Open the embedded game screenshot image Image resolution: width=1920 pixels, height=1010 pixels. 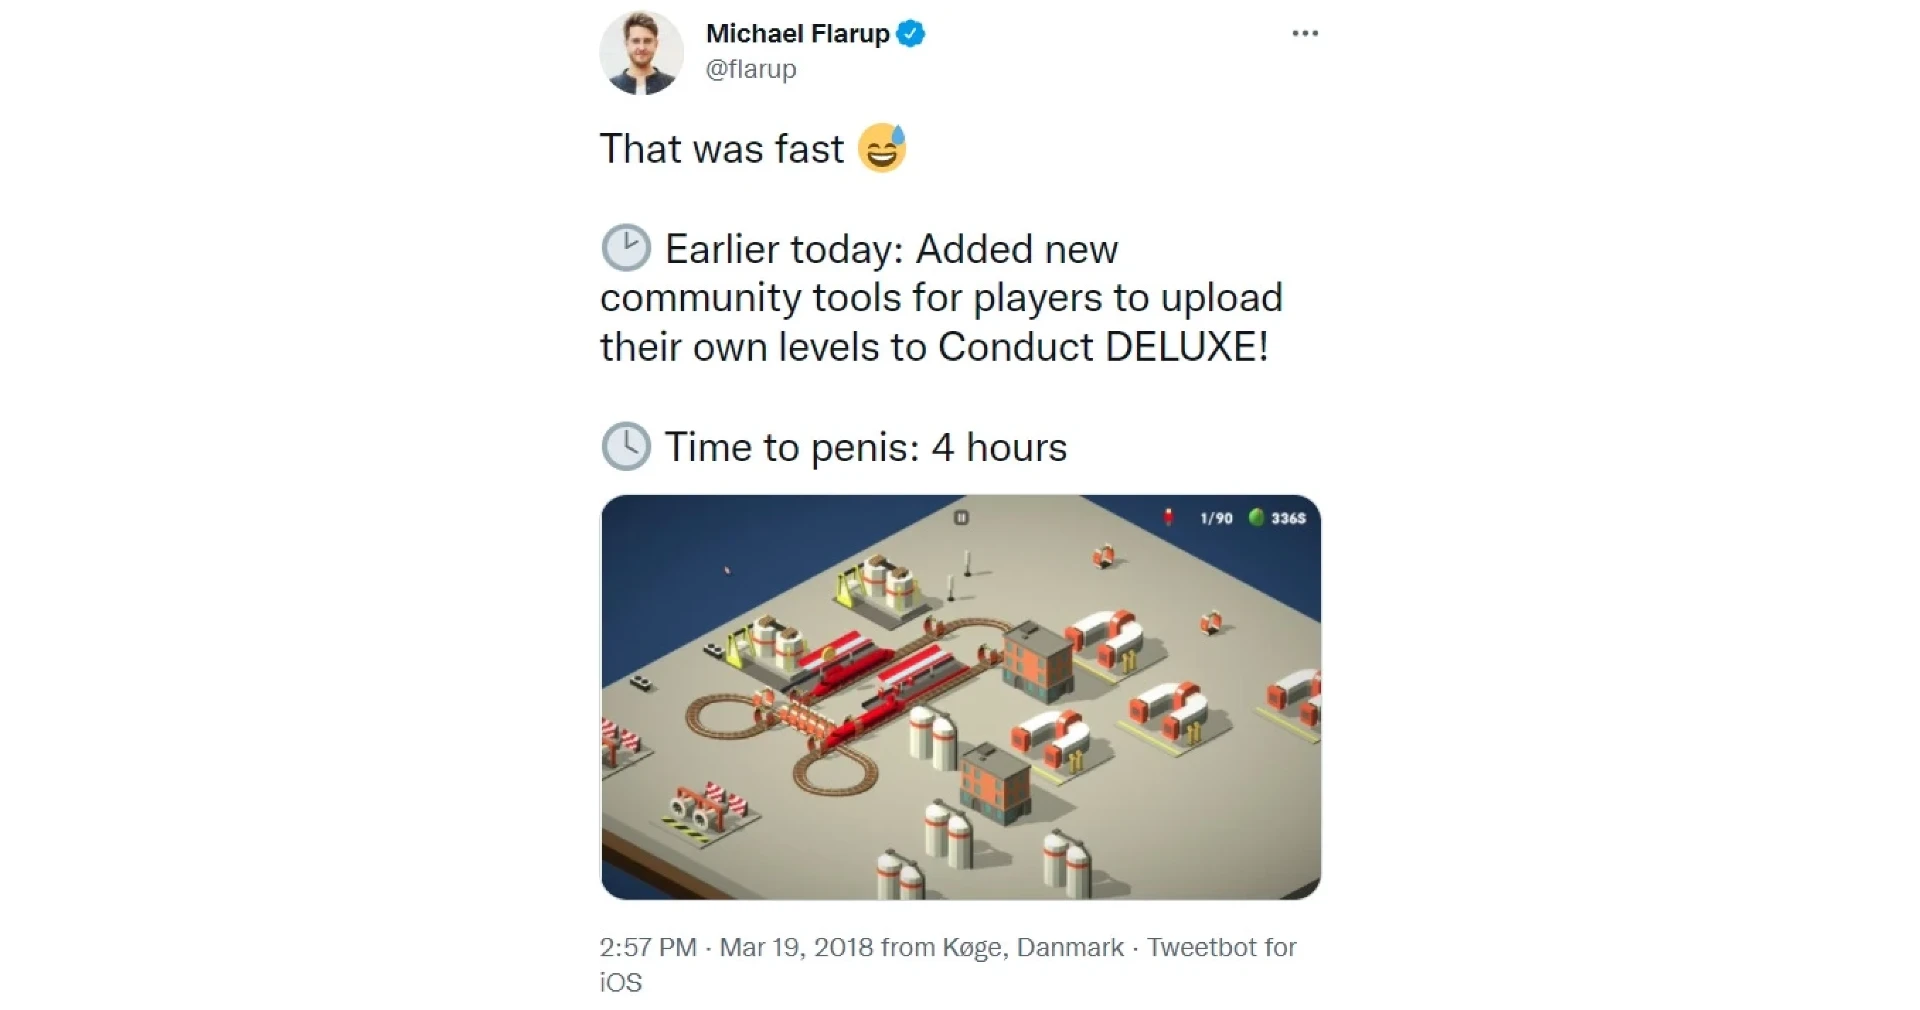click(961, 697)
